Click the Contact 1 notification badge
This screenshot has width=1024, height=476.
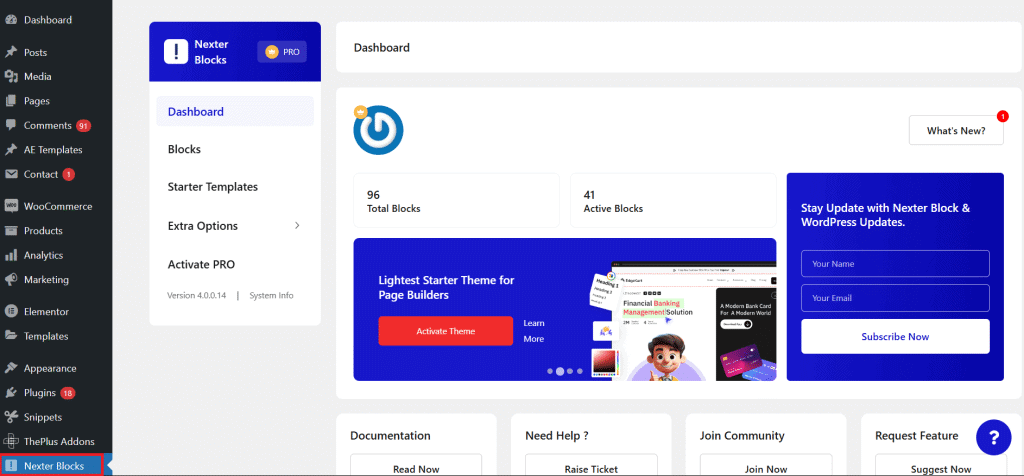coord(69,174)
